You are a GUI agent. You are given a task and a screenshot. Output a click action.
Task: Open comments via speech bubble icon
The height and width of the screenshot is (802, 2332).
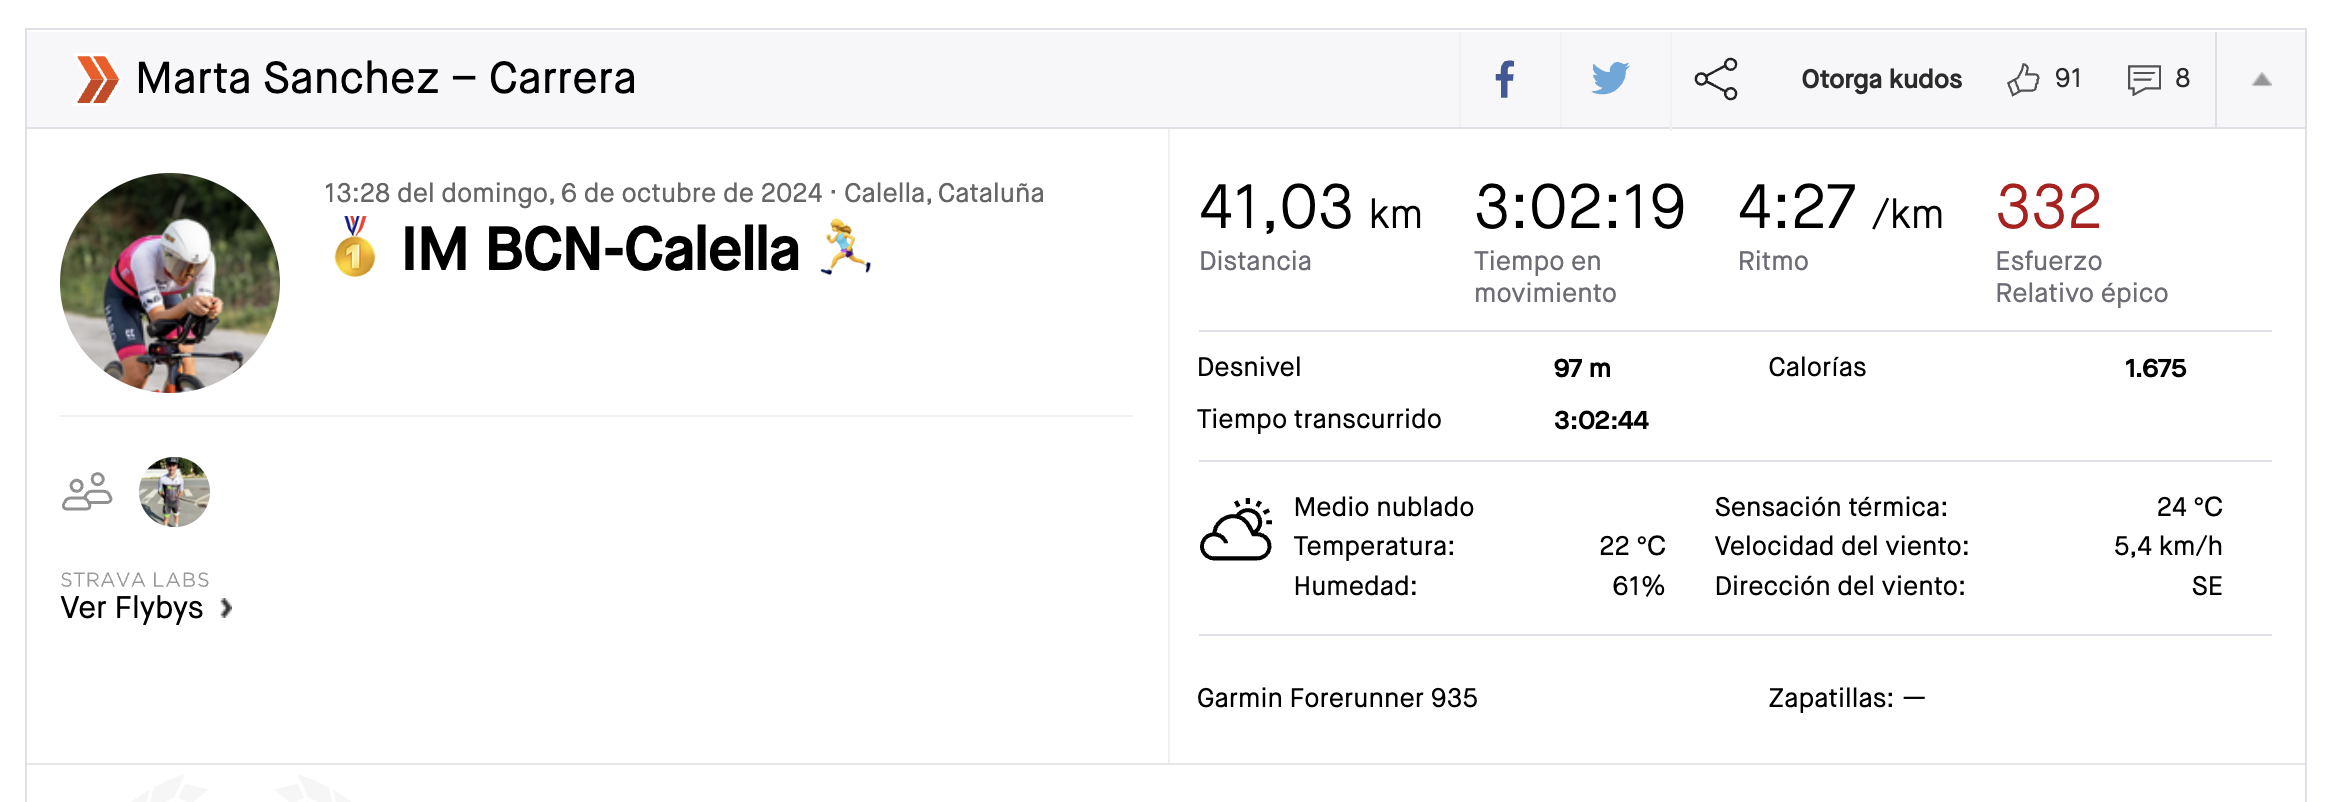point(2143,79)
